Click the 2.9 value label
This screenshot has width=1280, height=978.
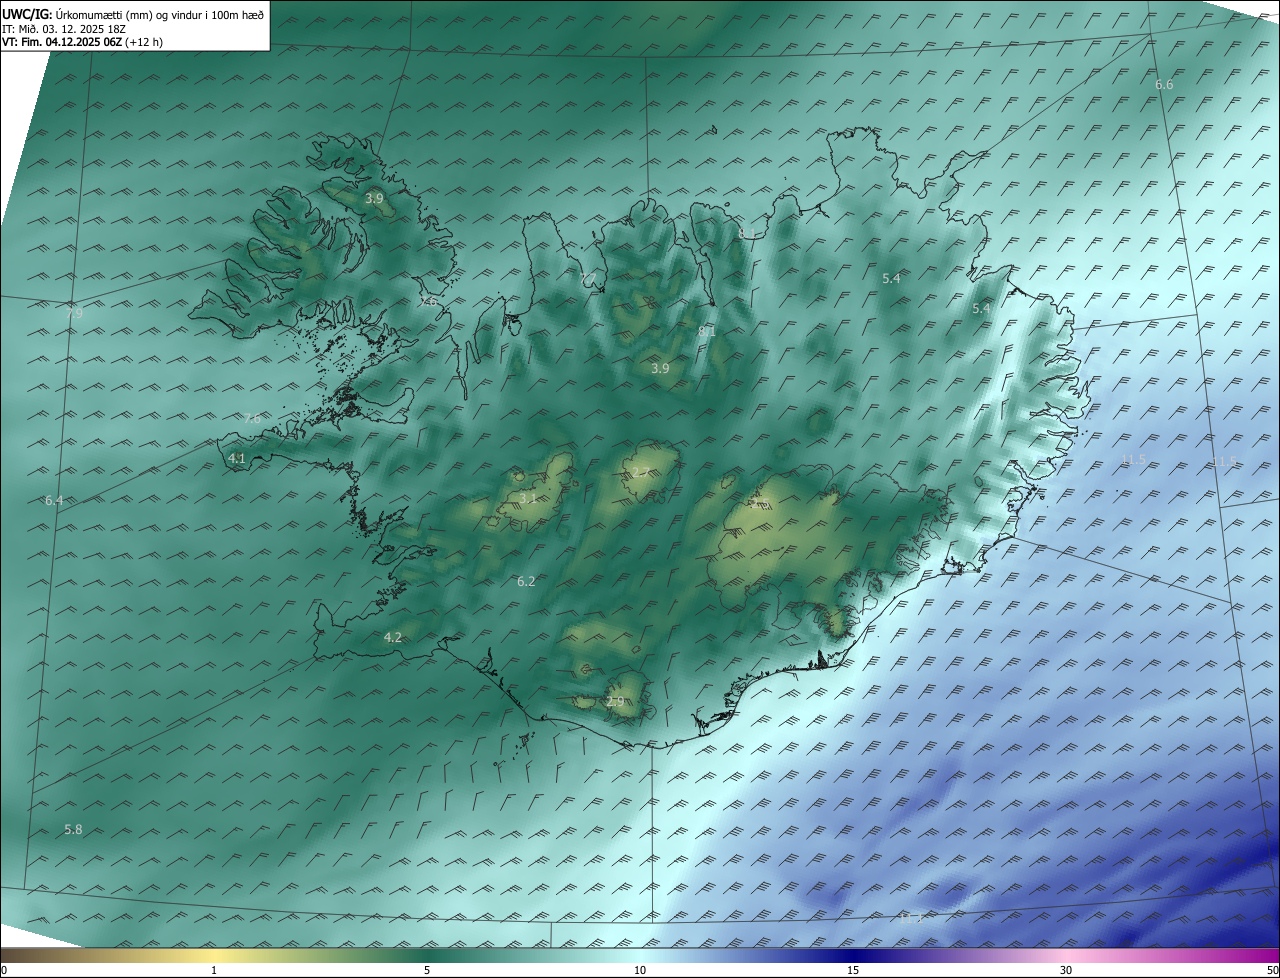[615, 702]
